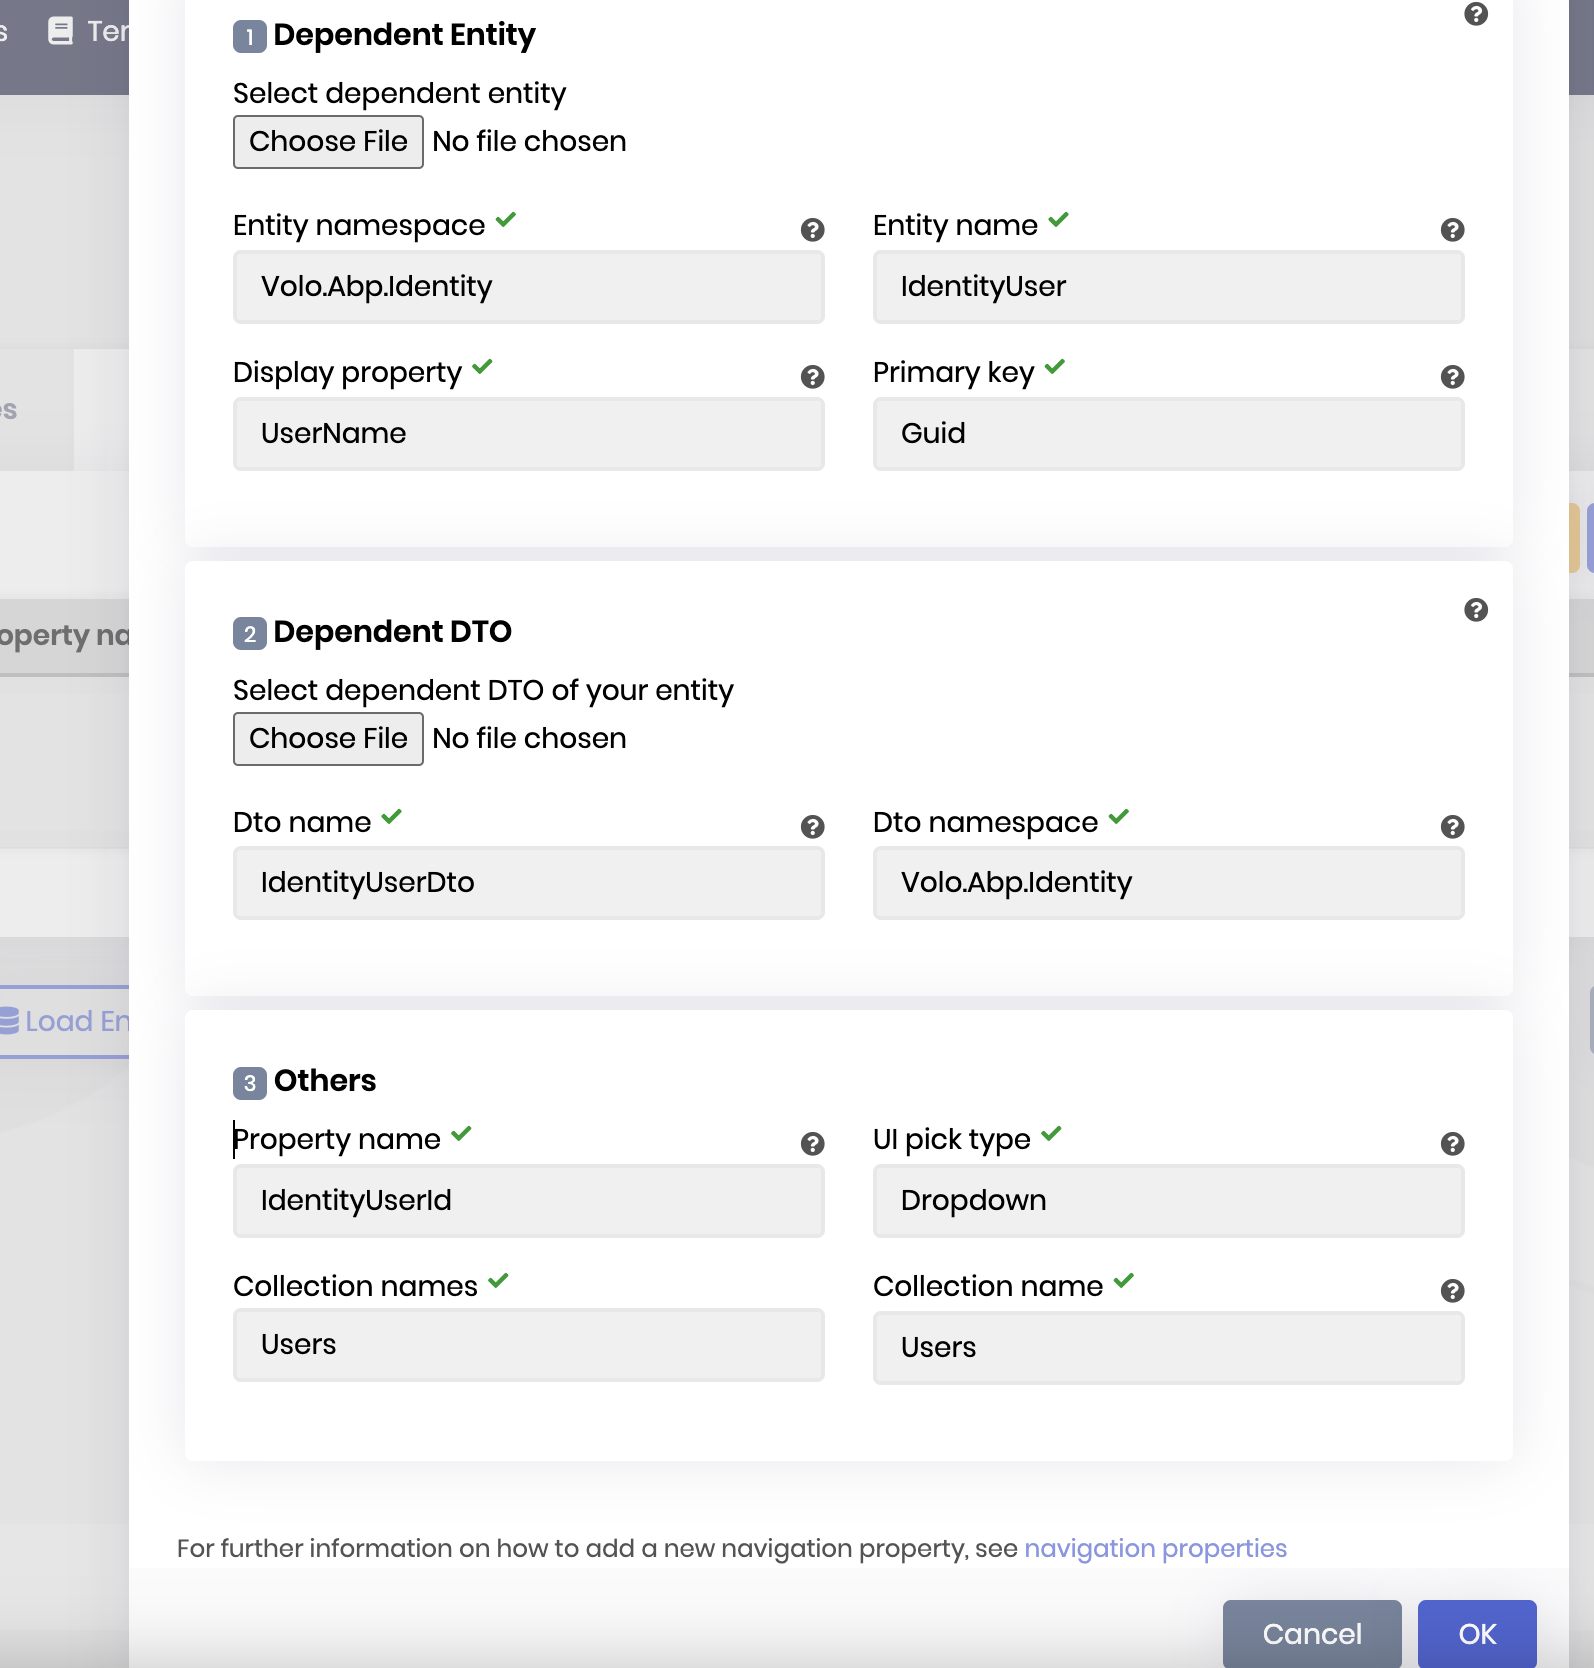Click help icon next to Dto name

(x=812, y=827)
